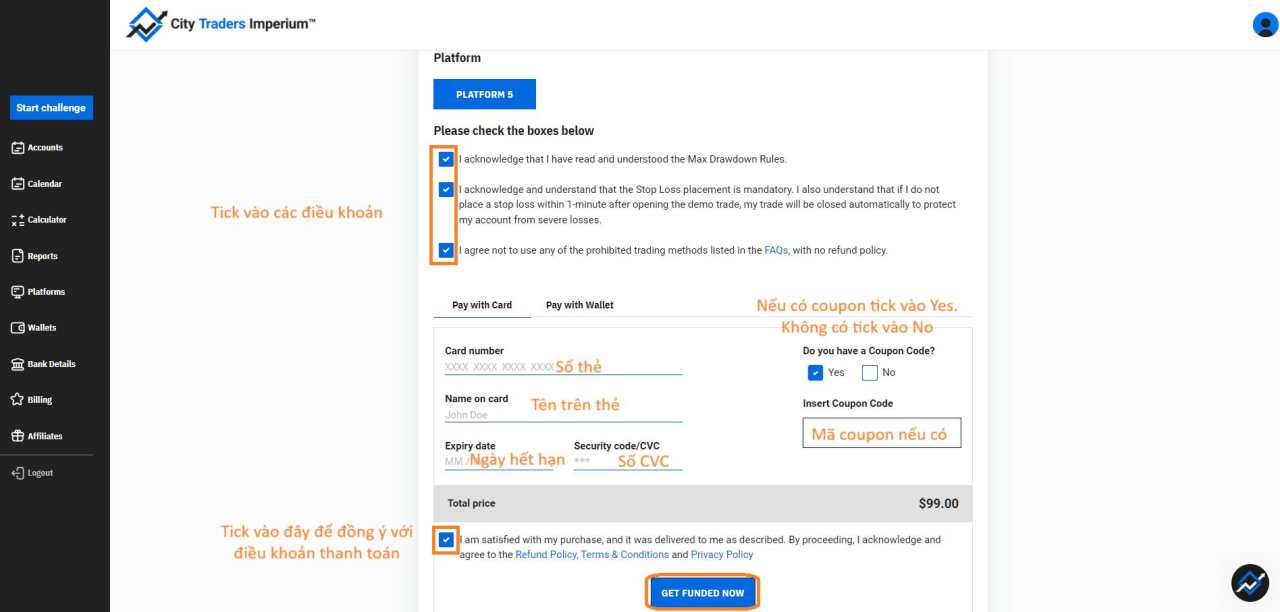Open Reports menu item
1280x612 pixels.
click(x=43, y=256)
